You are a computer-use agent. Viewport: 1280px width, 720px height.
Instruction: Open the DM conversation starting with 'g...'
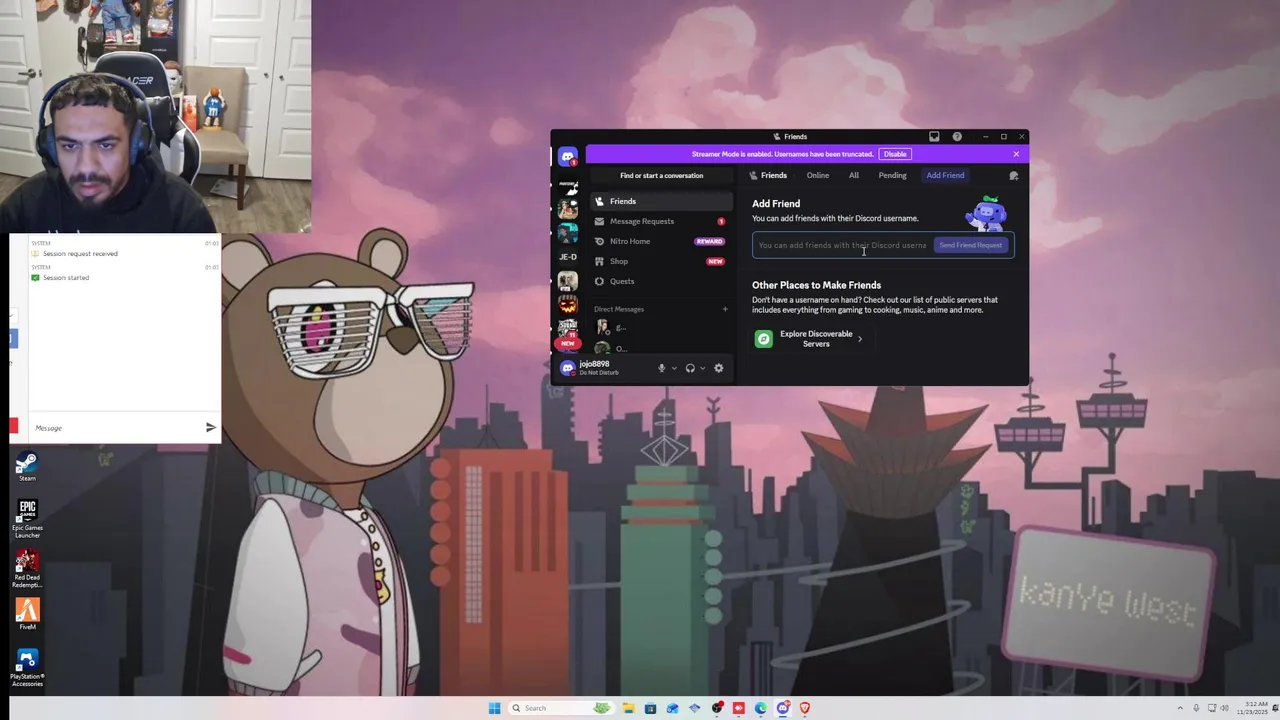(x=661, y=328)
